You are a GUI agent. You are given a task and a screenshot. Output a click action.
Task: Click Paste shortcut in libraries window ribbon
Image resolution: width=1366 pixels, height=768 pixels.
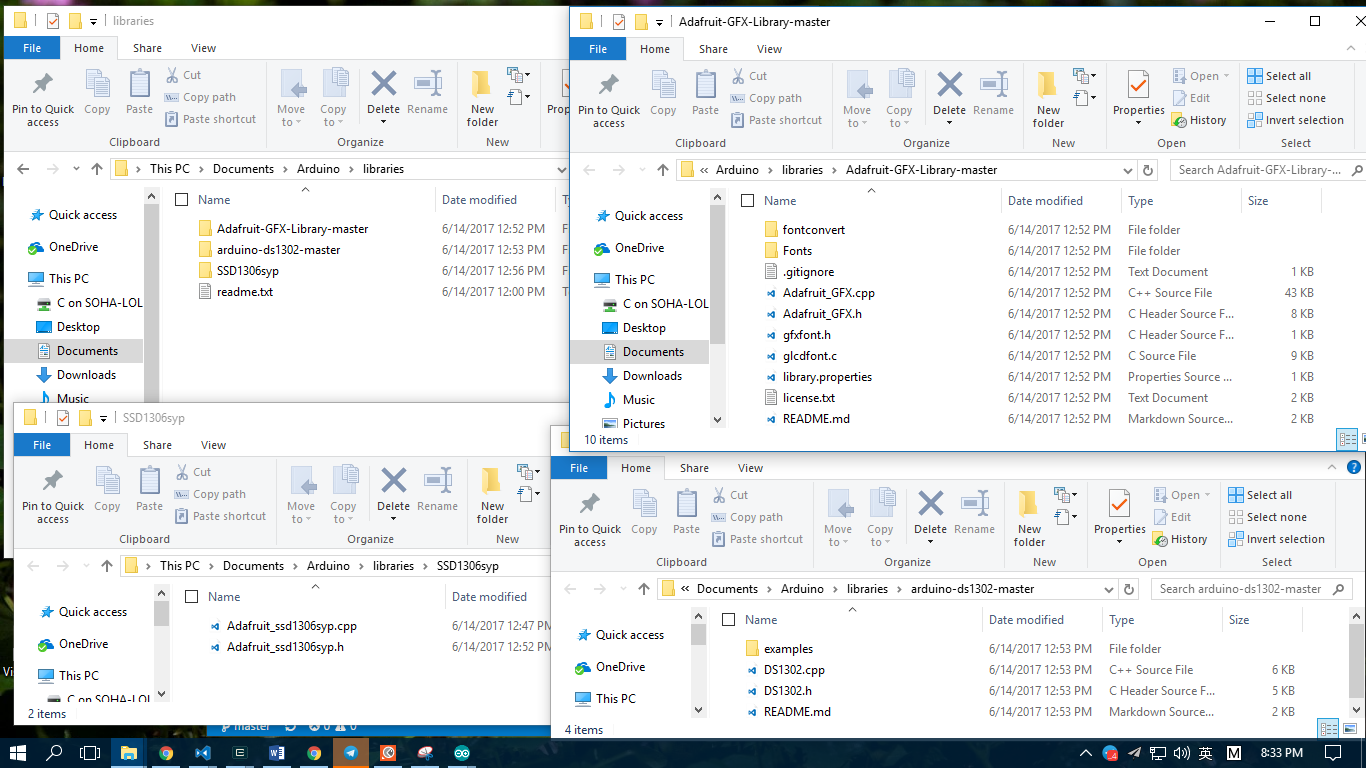click(x=210, y=119)
